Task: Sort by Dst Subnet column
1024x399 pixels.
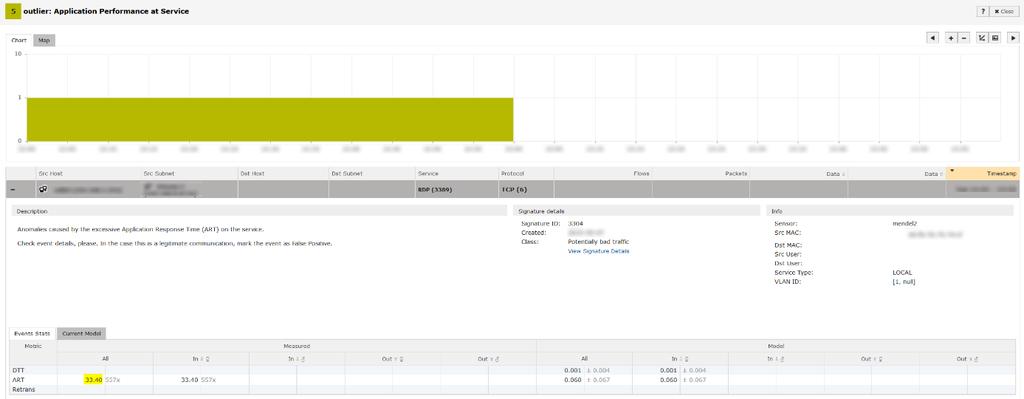Action: pyautogui.click(x=372, y=174)
